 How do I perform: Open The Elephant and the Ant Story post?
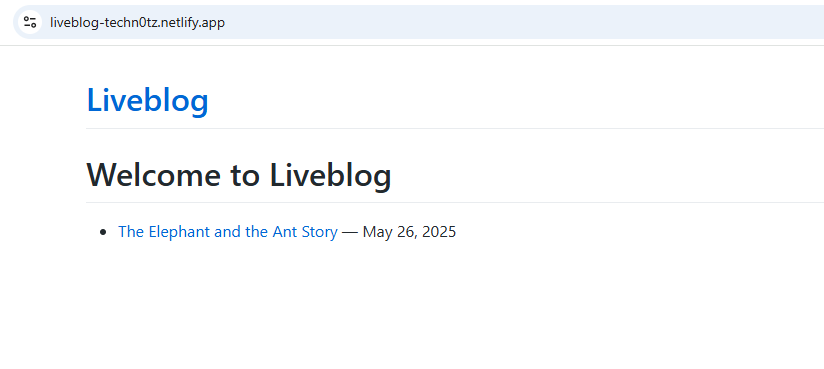coord(228,232)
